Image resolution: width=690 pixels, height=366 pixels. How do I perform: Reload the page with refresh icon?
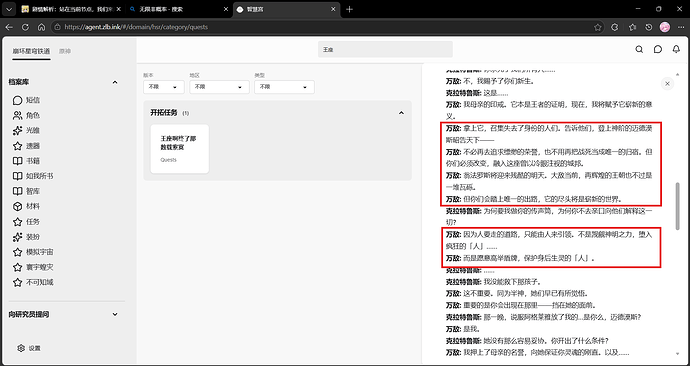26,27
